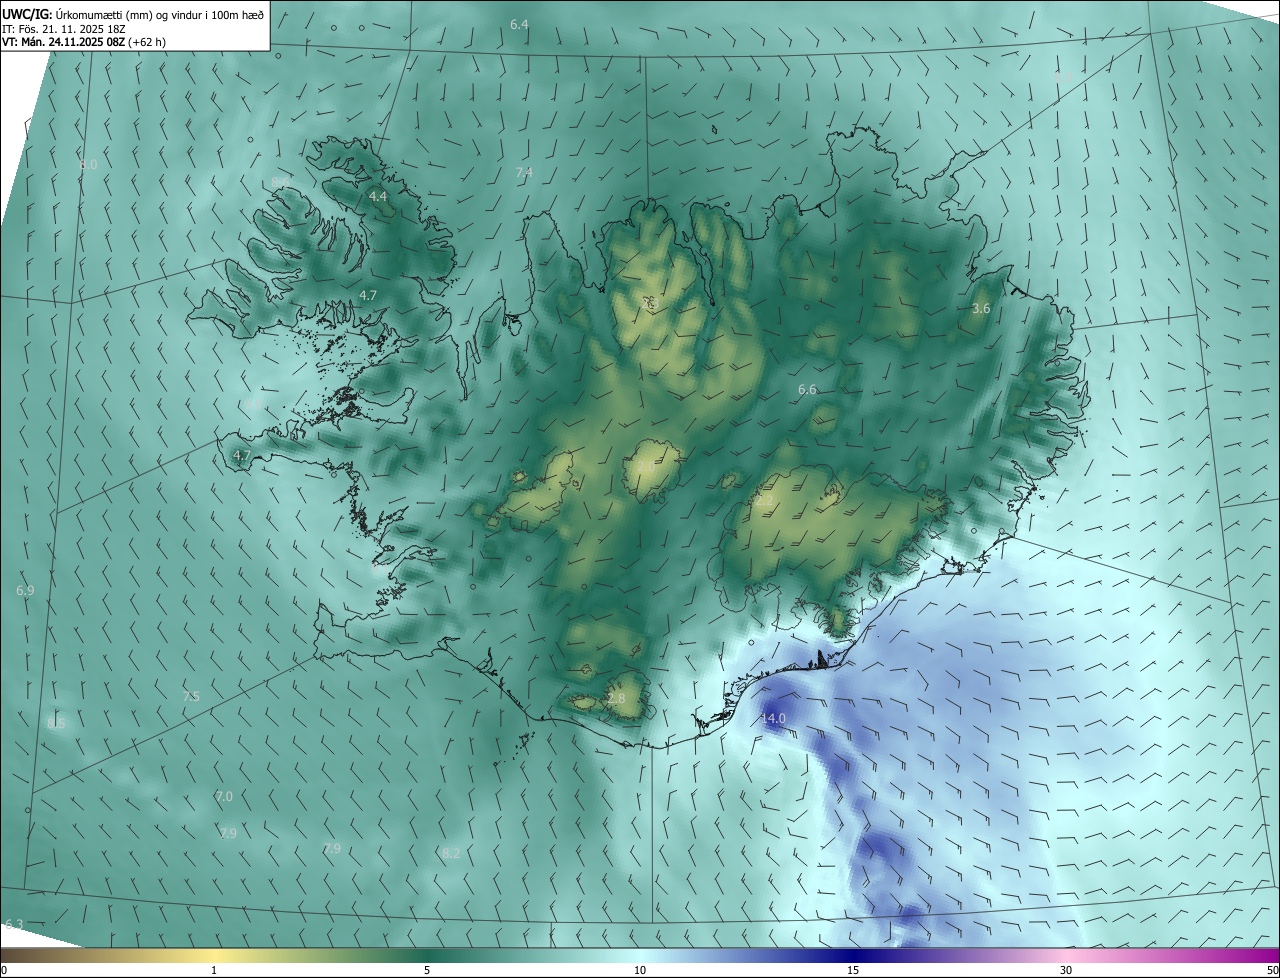Click the 8.0 value label on the map
The image size is (1280, 978).
tap(88, 164)
